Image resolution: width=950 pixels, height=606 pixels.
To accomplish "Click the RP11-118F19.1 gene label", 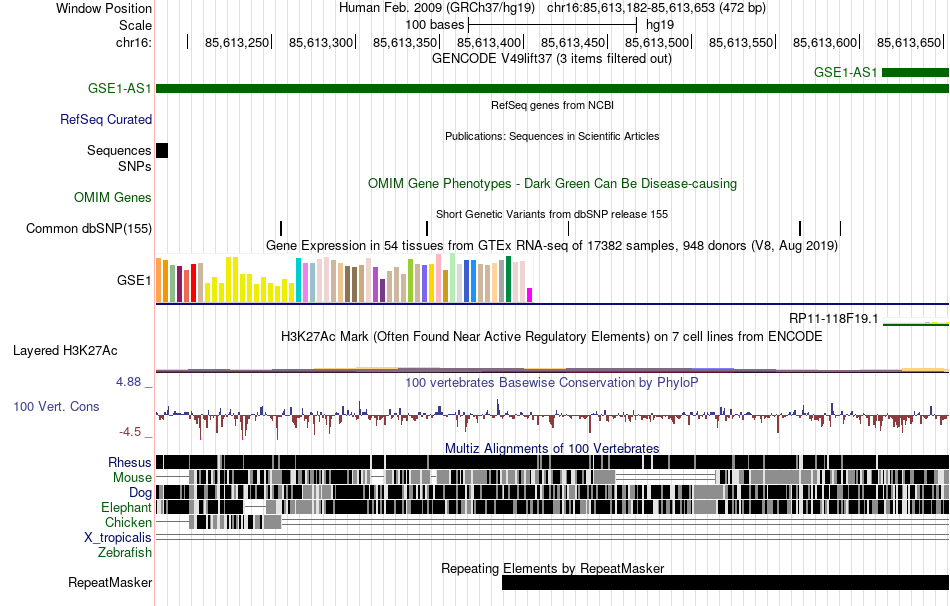I will tap(834, 319).
